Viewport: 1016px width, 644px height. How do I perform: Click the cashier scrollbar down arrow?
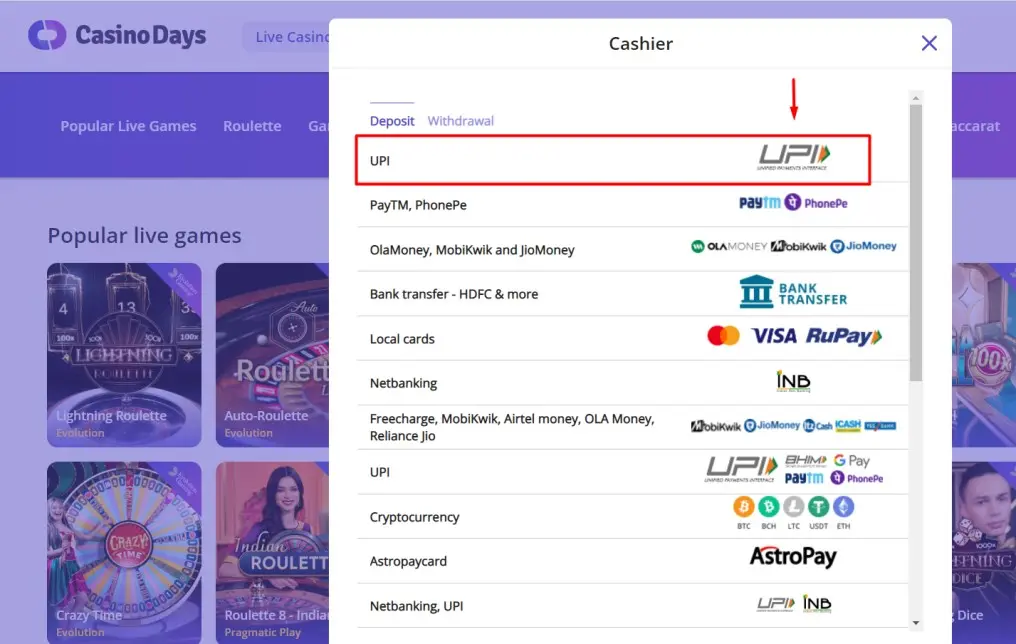[916, 623]
